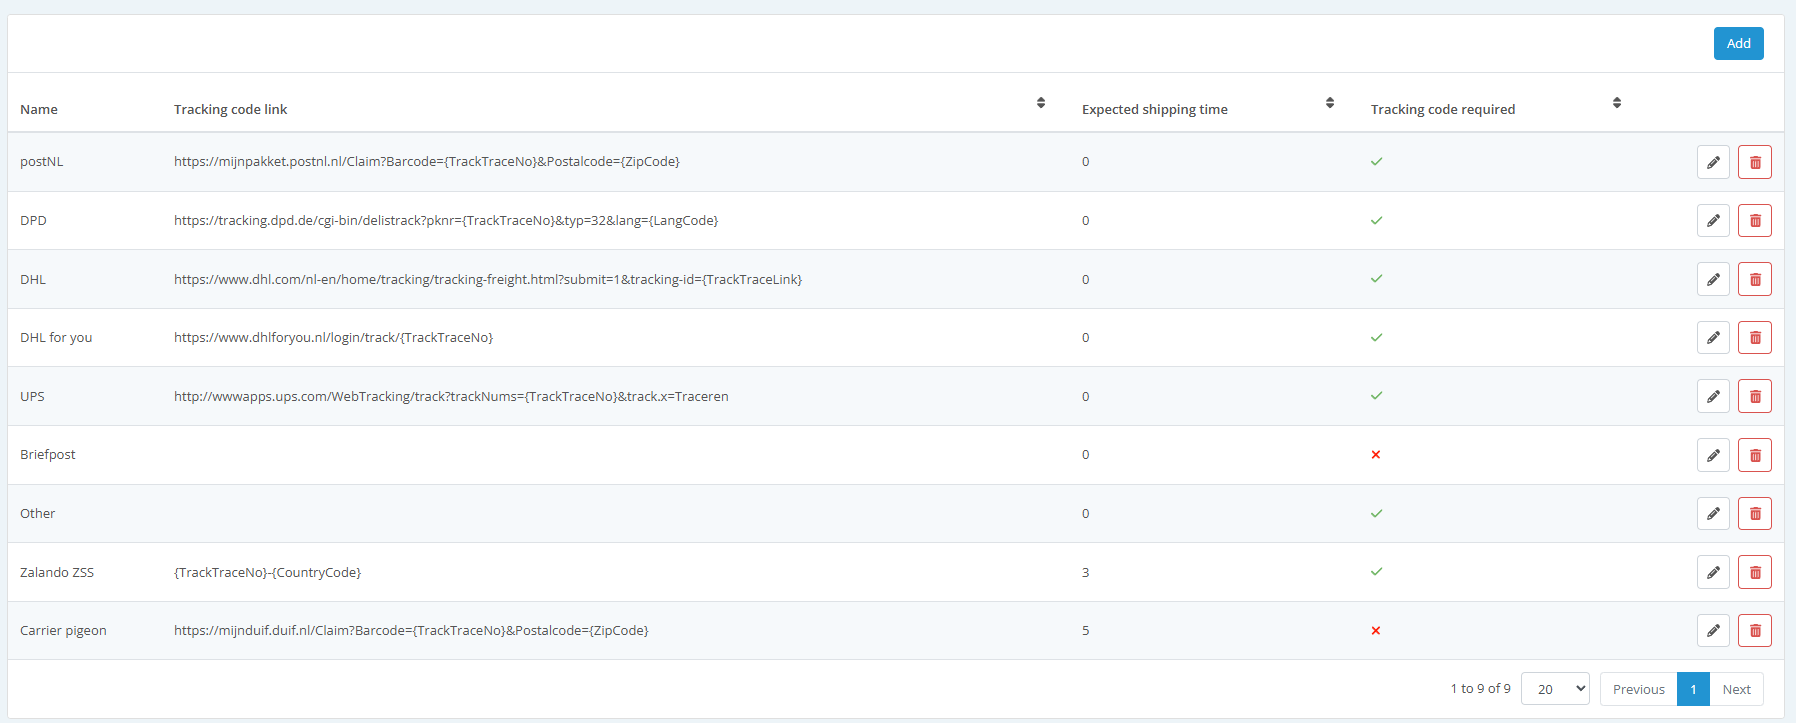Click the red cross for Carrier pigeon
This screenshot has height=723, width=1796.
[x=1376, y=630]
